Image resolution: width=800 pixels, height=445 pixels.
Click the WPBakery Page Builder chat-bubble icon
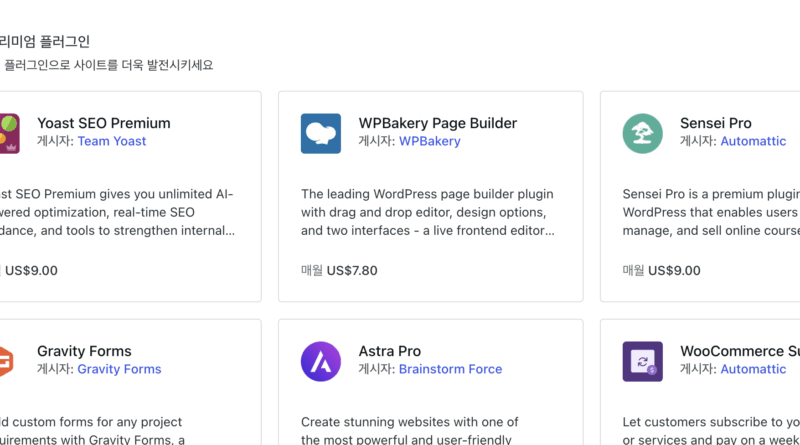click(x=321, y=134)
